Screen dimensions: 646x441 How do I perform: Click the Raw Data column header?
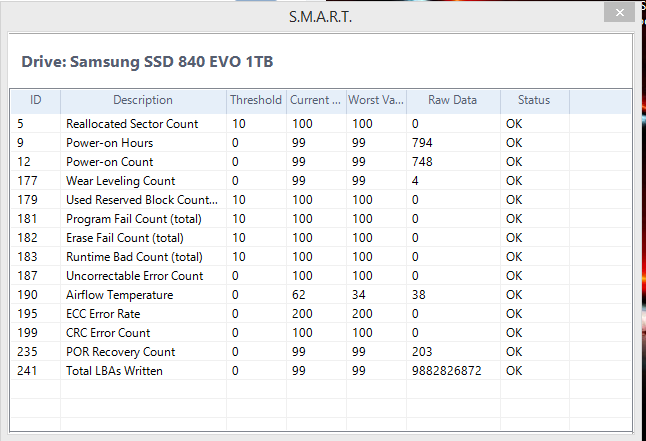click(453, 100)
